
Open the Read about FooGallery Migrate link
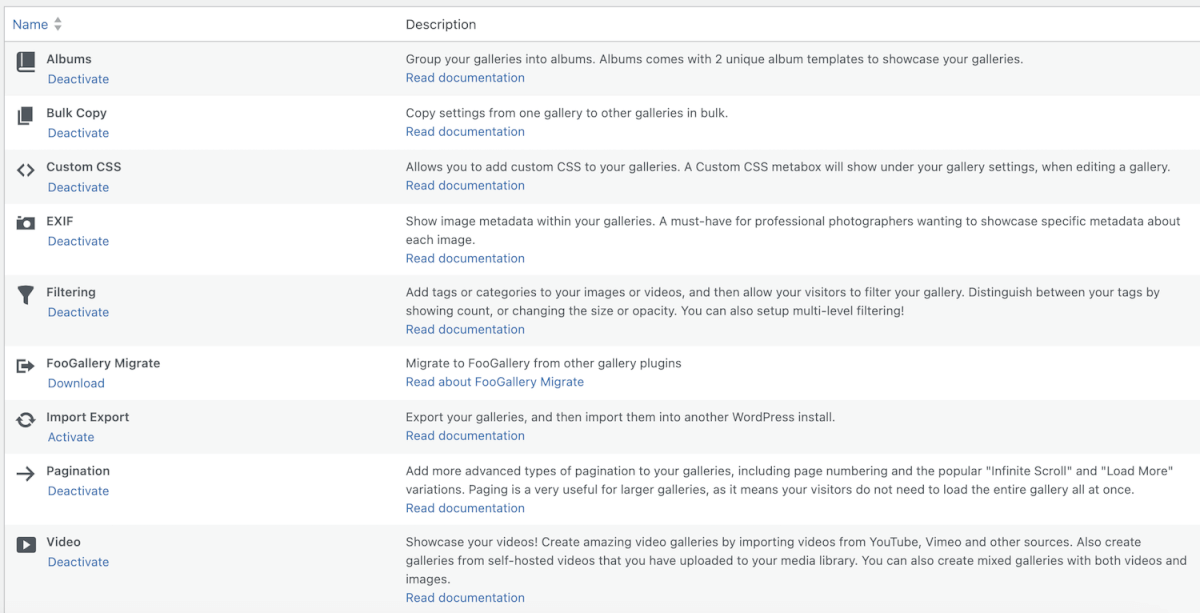[495, 381]
